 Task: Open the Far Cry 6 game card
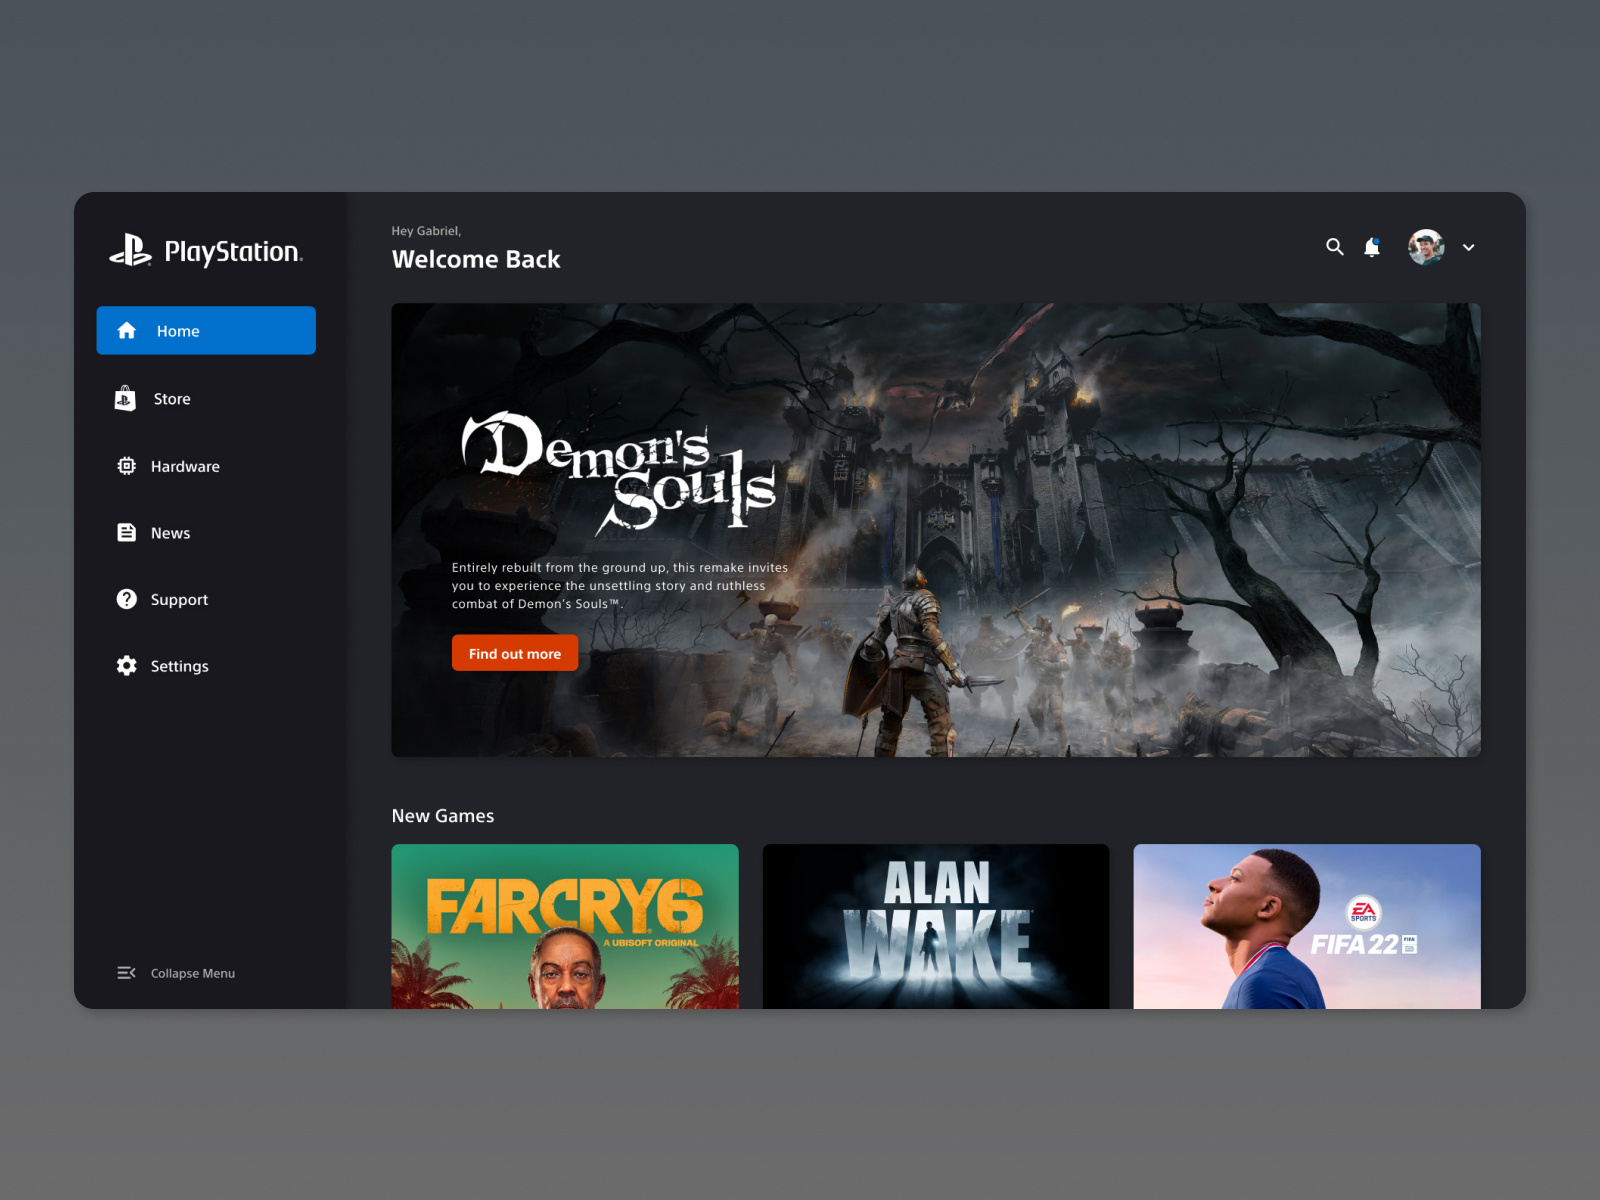point(565,926)
